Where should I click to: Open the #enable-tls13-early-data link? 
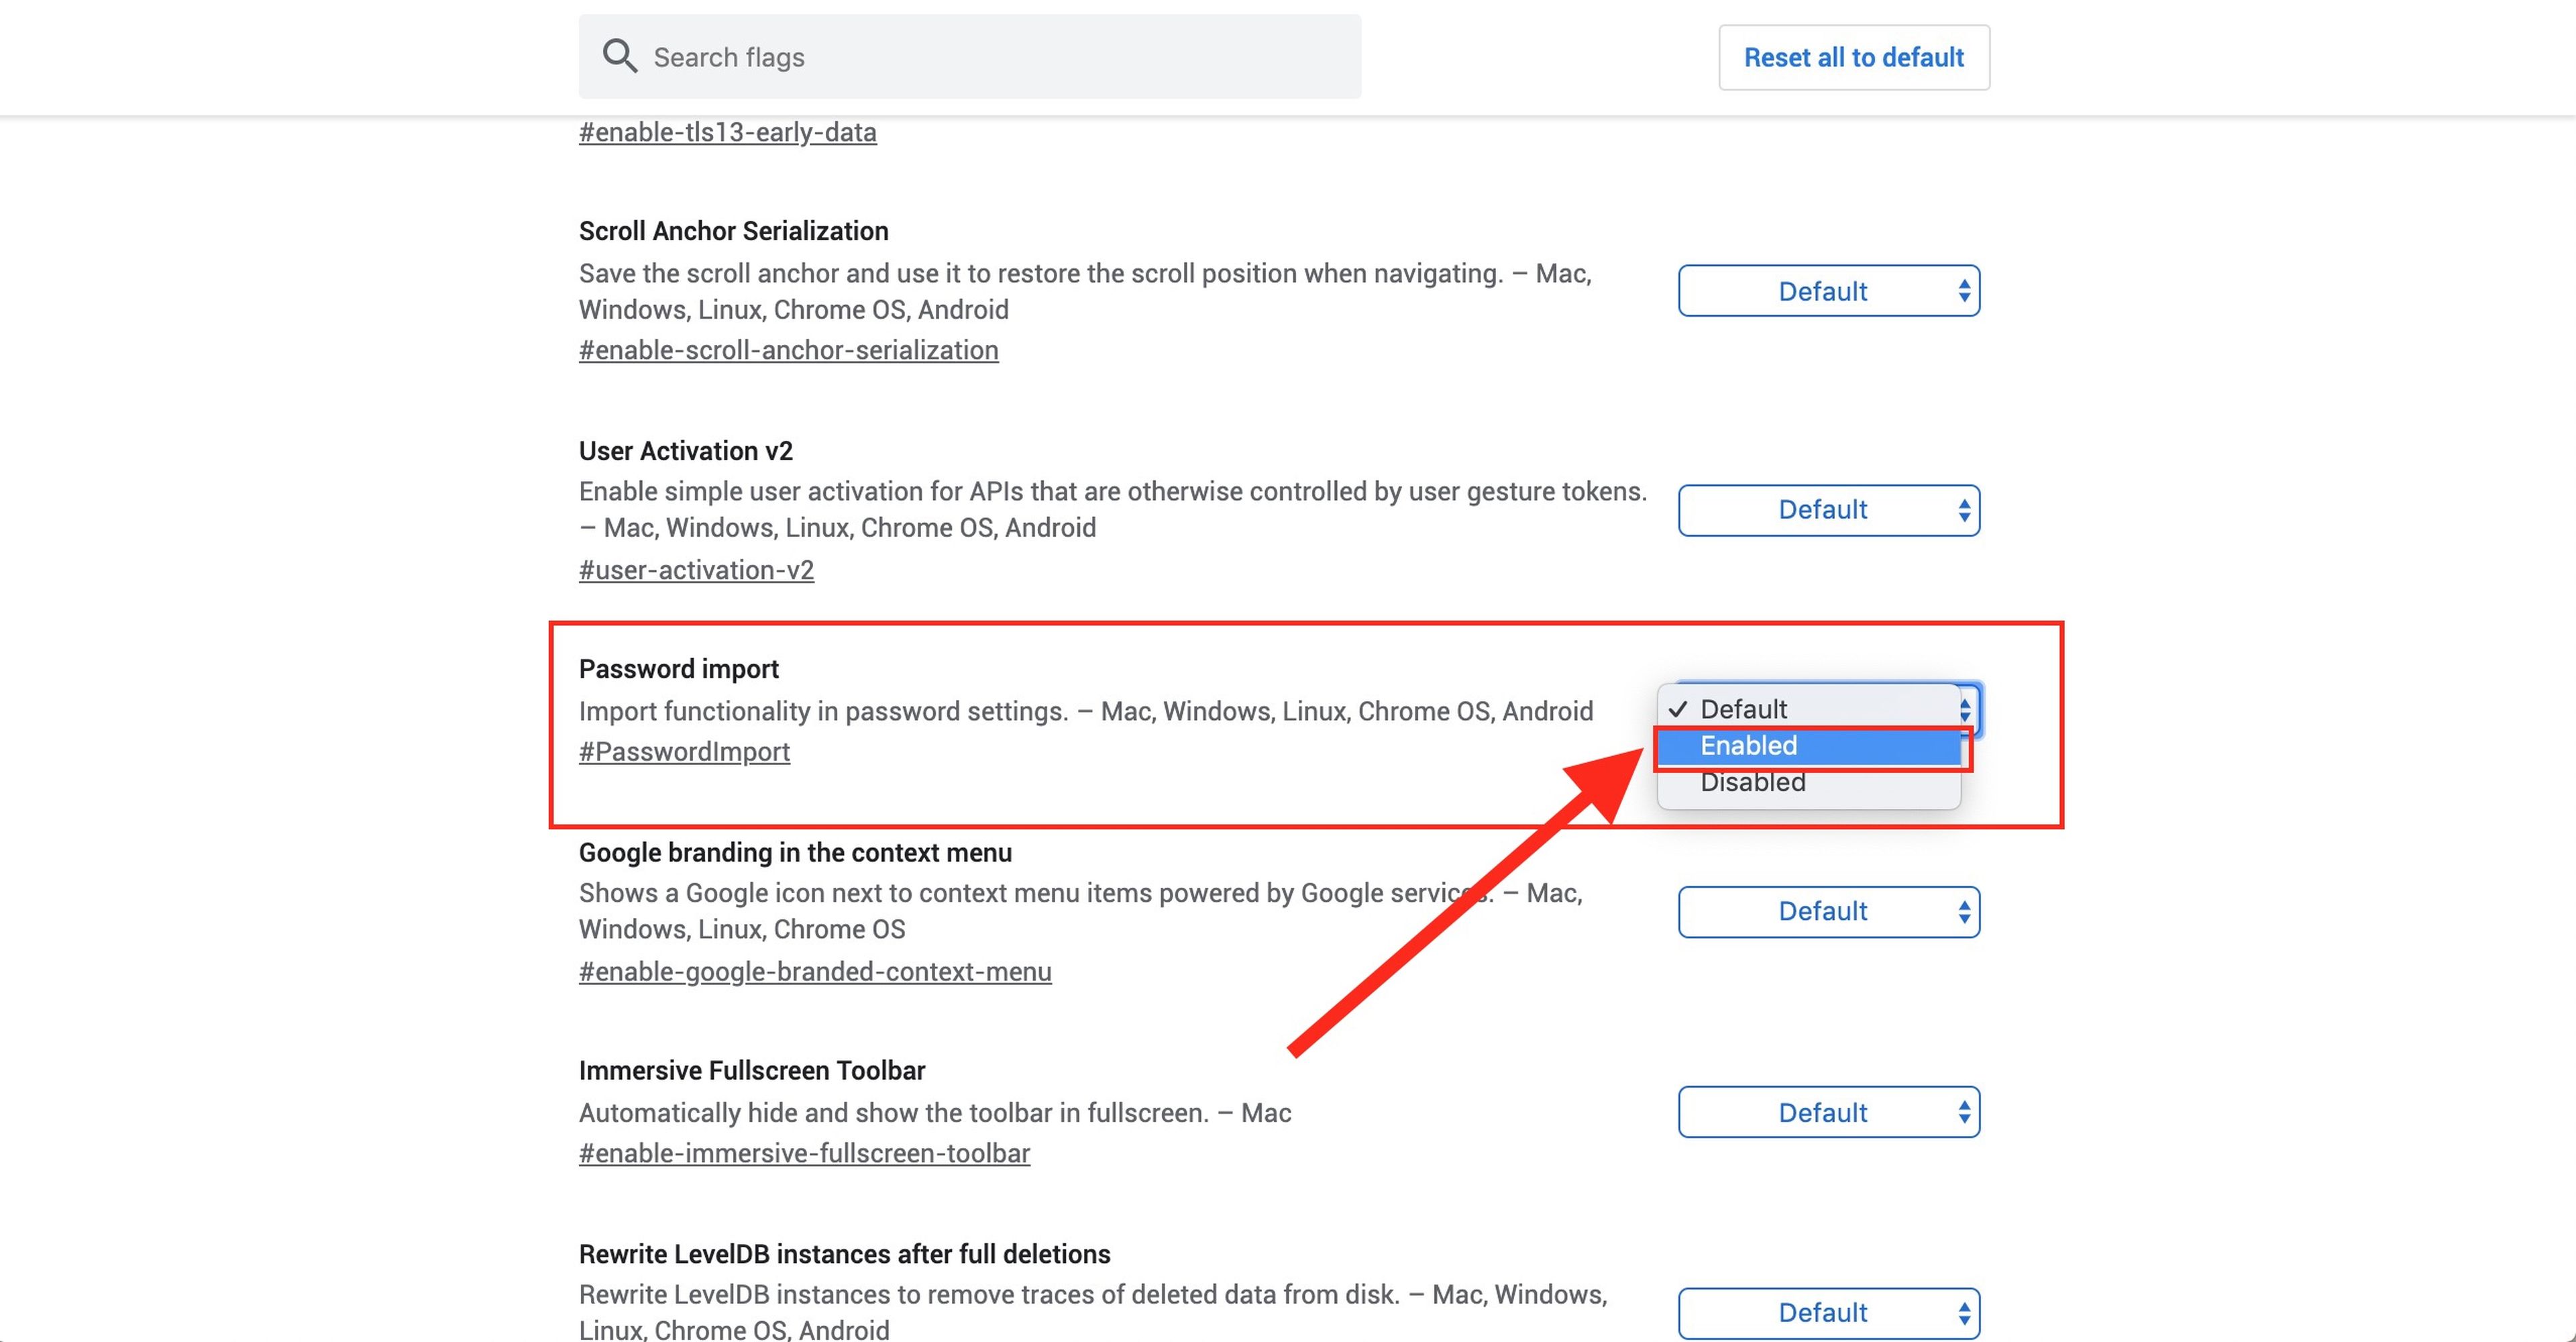coord(727,132)
